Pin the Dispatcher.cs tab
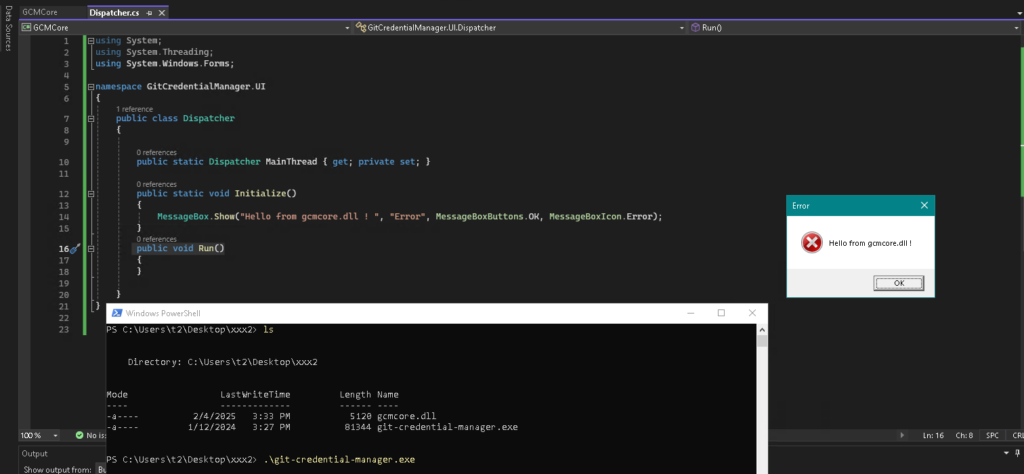Viewport: 1024px width, 474px height. tap(147, 12)
